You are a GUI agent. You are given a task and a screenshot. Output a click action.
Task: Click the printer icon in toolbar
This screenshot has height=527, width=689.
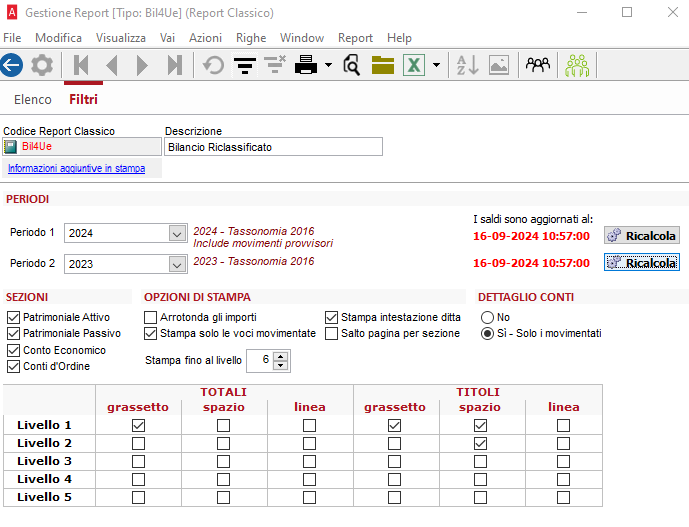[x=306, y=65]
